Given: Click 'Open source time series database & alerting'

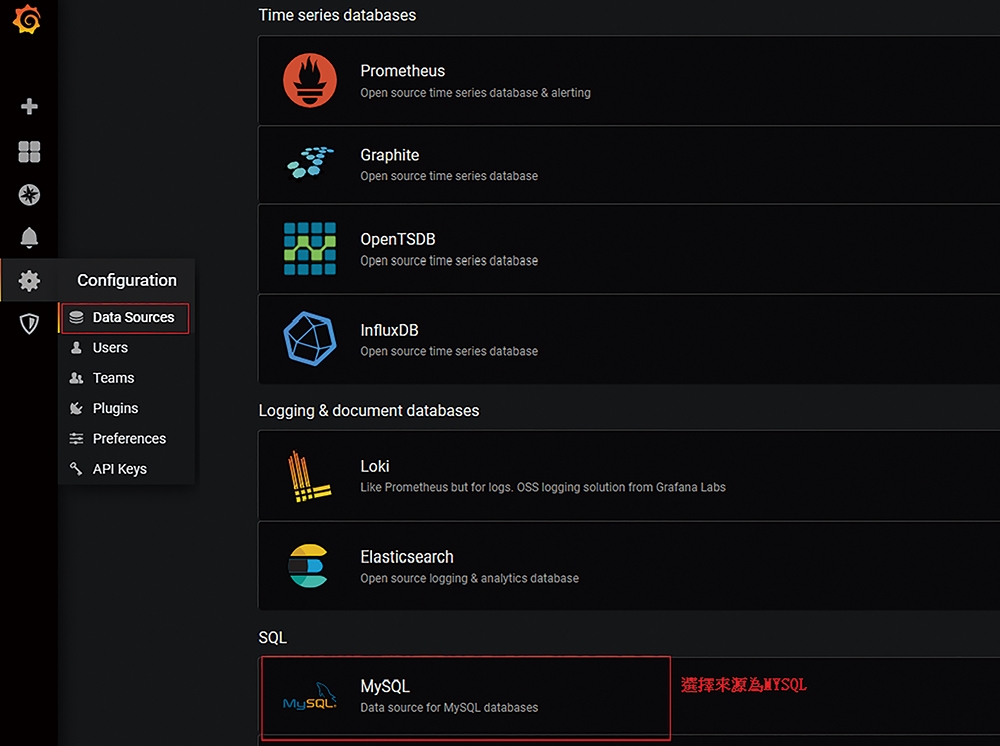Looking at the screenshot, I should pyautogui.click(x=475, y=92).
